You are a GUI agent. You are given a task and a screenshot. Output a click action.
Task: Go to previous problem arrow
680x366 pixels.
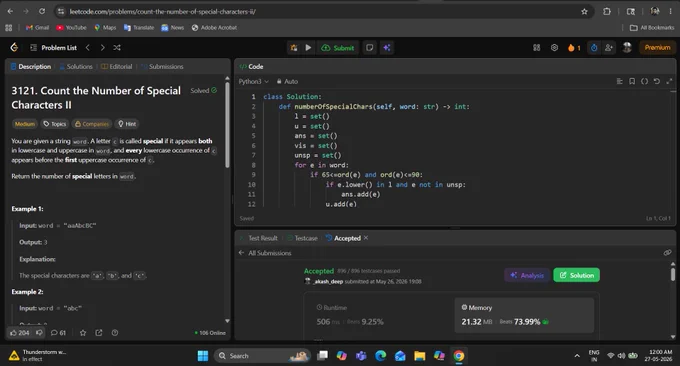tap(88, 48)
